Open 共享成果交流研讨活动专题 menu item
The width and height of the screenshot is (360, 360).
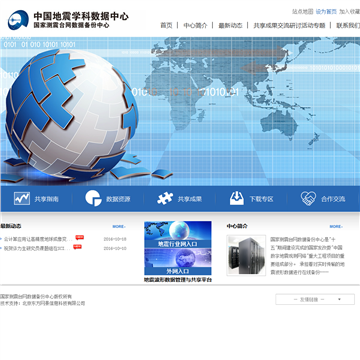pyautogui.click(x=289, y=25)
